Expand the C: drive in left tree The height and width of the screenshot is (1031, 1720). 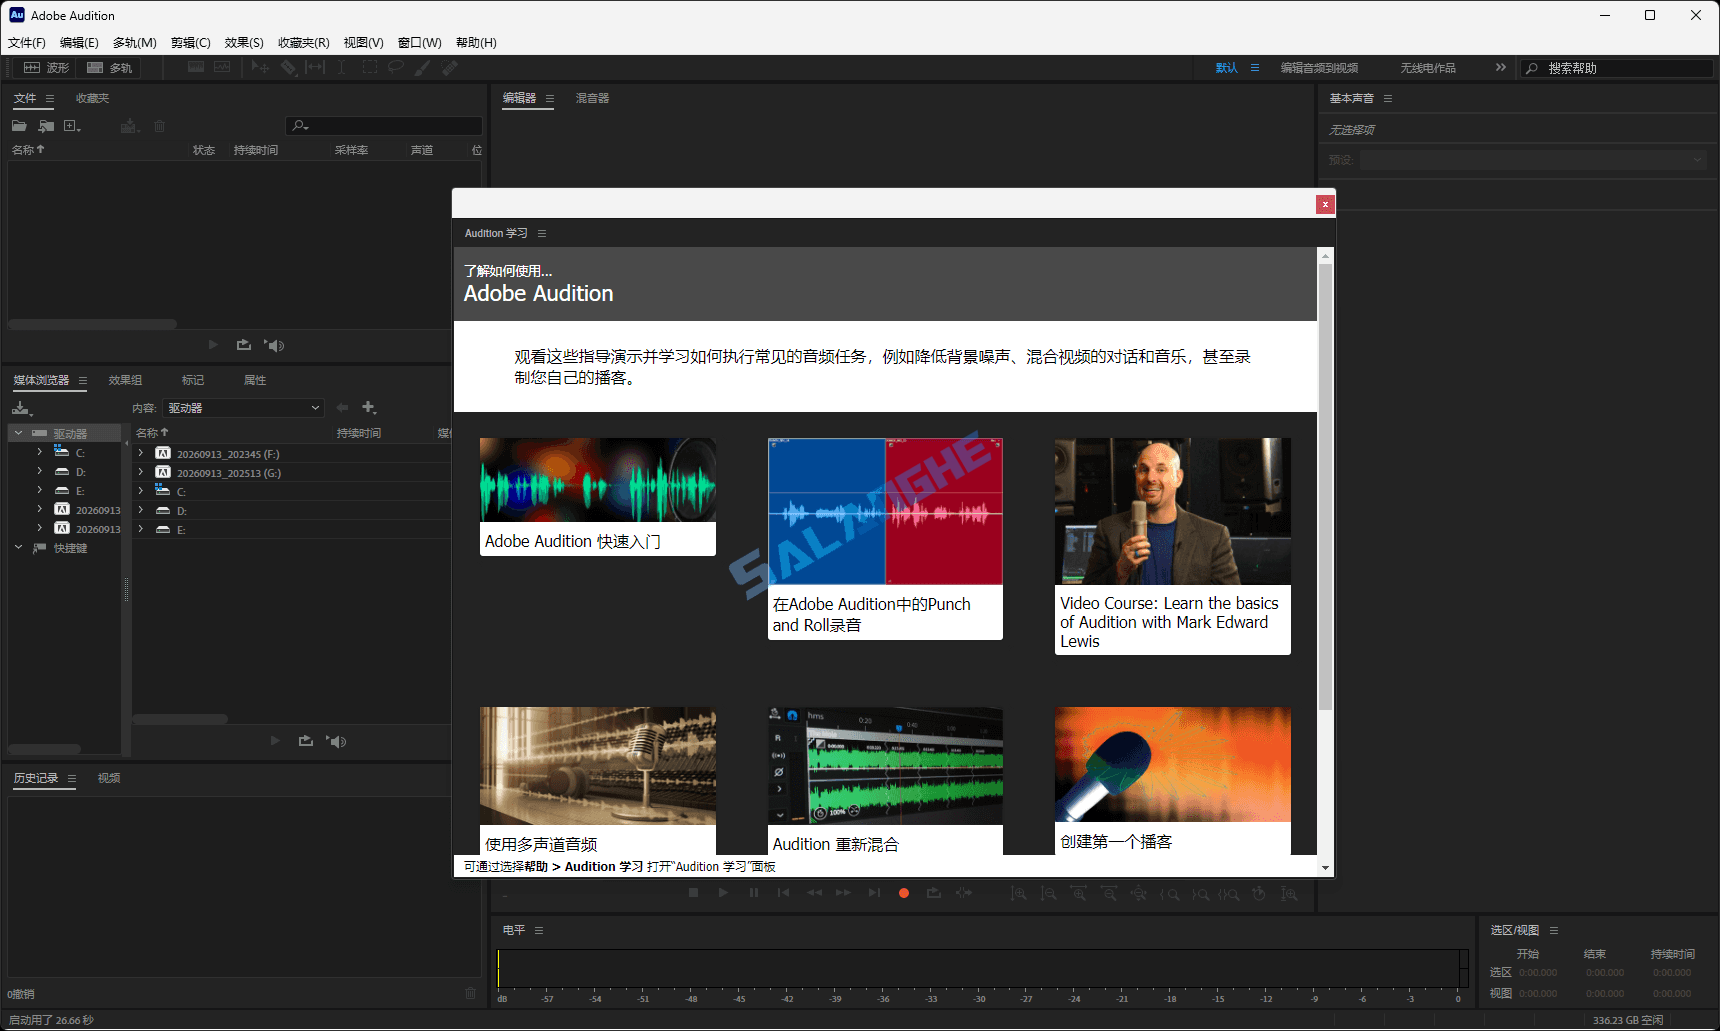point(39,452)
